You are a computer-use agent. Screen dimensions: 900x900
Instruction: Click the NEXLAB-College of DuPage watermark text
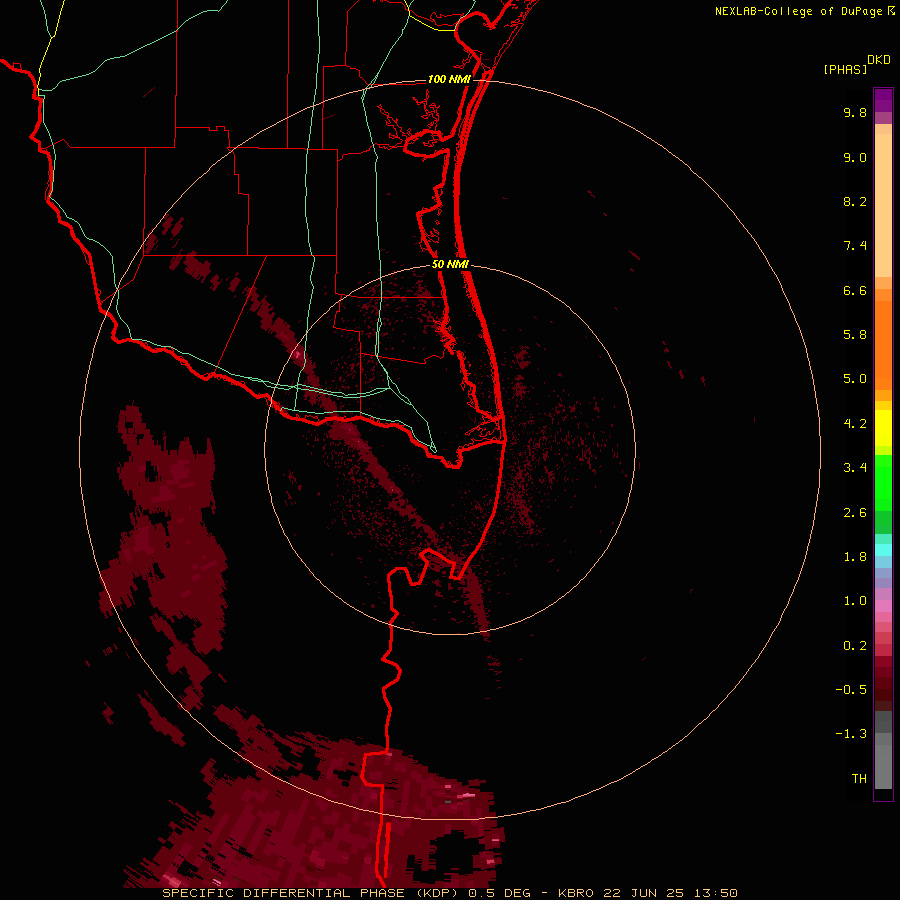798,11
